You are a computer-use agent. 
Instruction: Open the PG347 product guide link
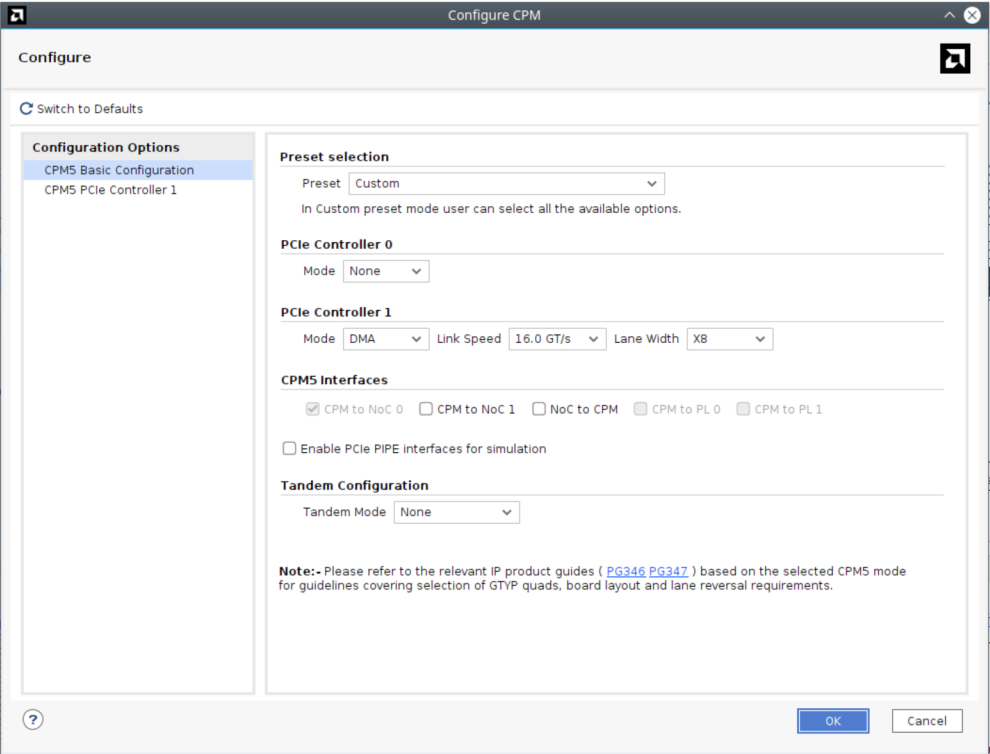pyautogui.click(x=668, y=571)
